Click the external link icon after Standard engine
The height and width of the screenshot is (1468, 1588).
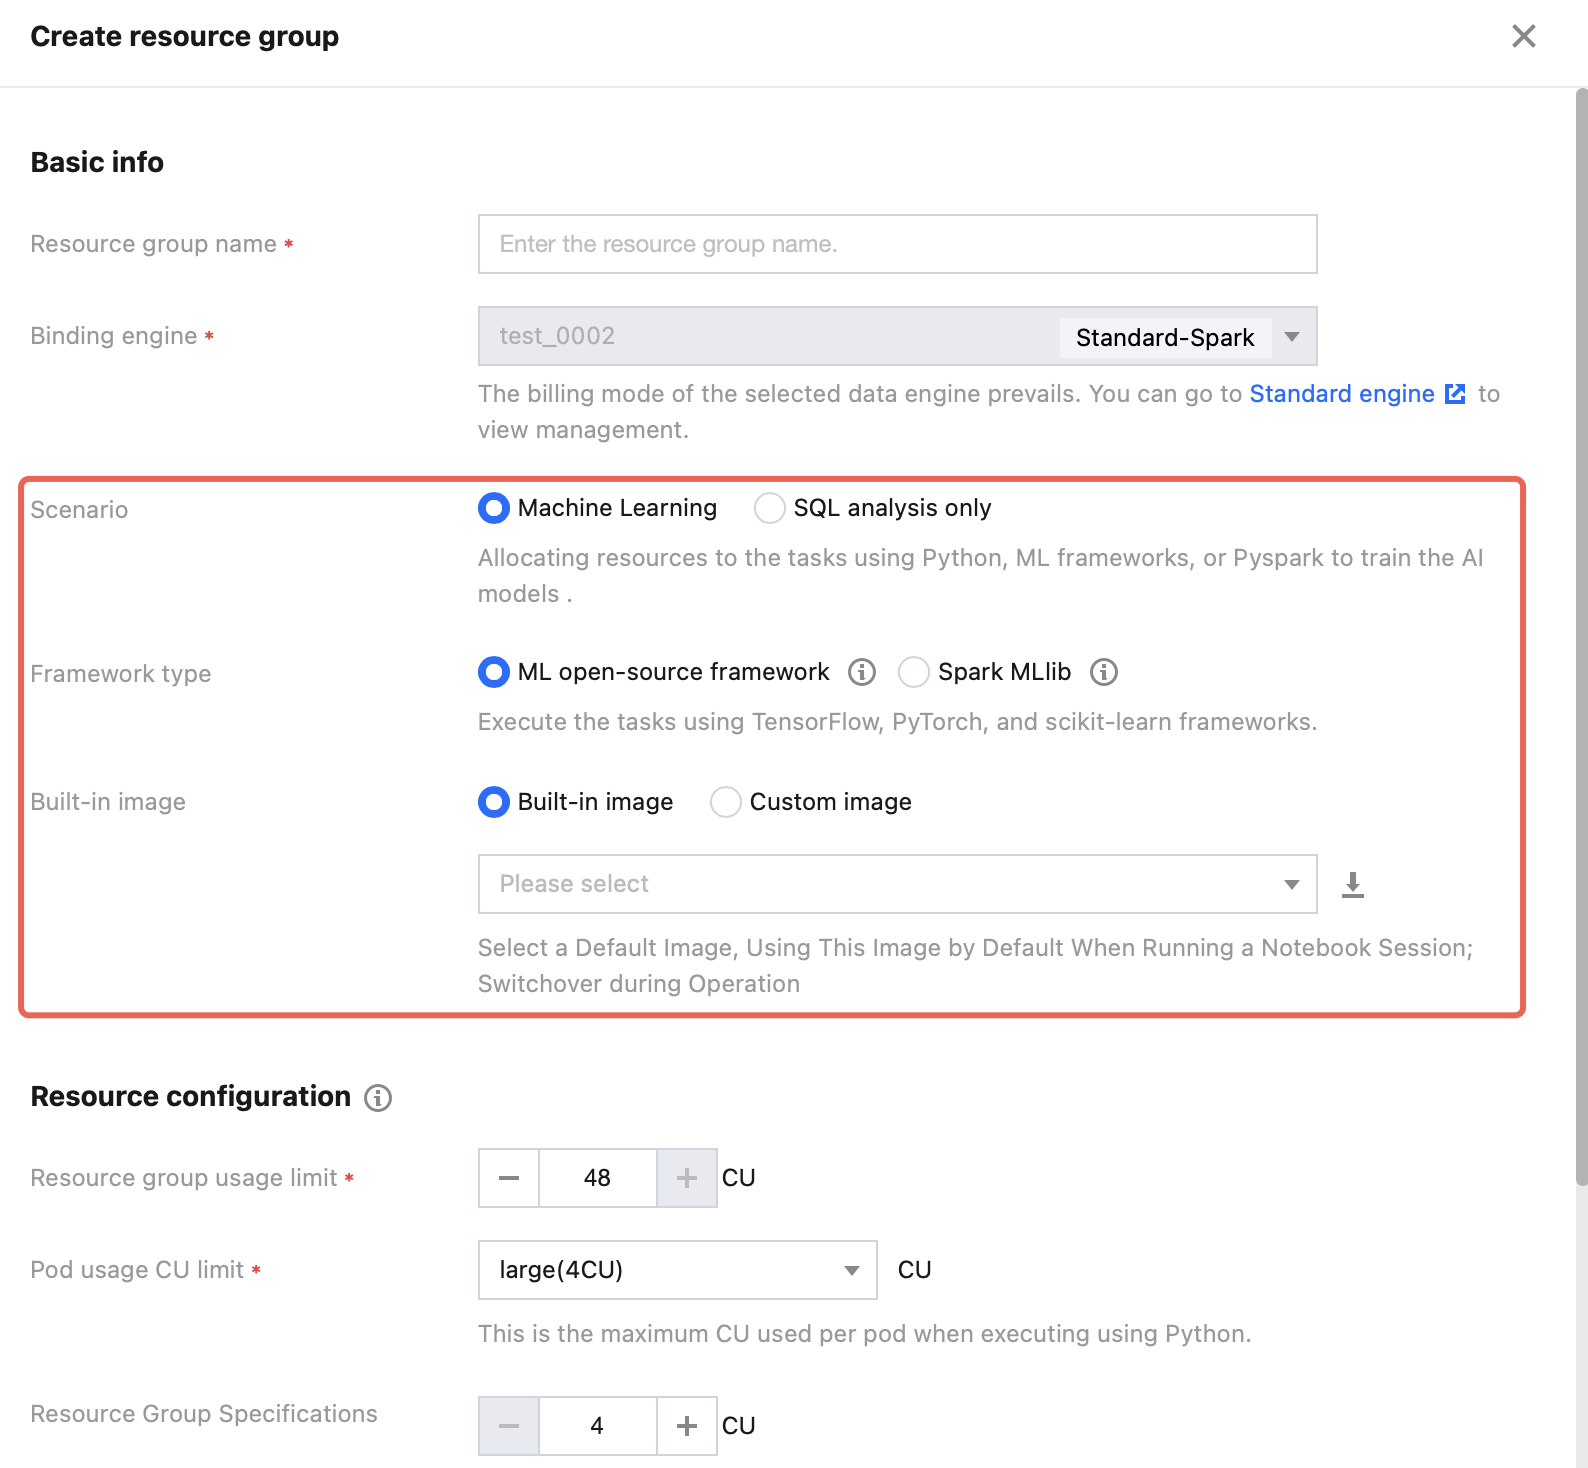1456,394
